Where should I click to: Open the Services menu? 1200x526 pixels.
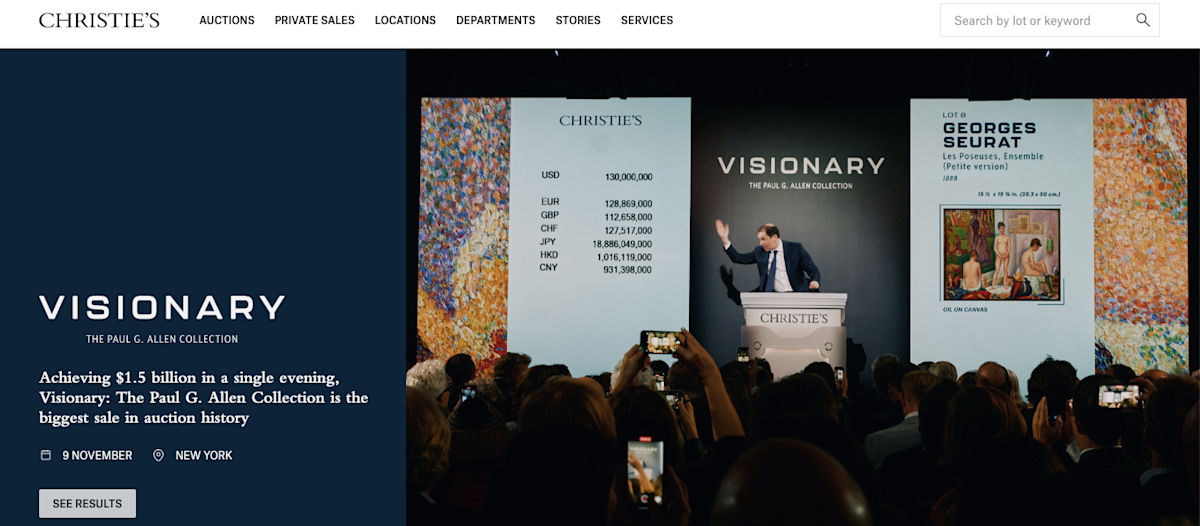tap(647, 20)
